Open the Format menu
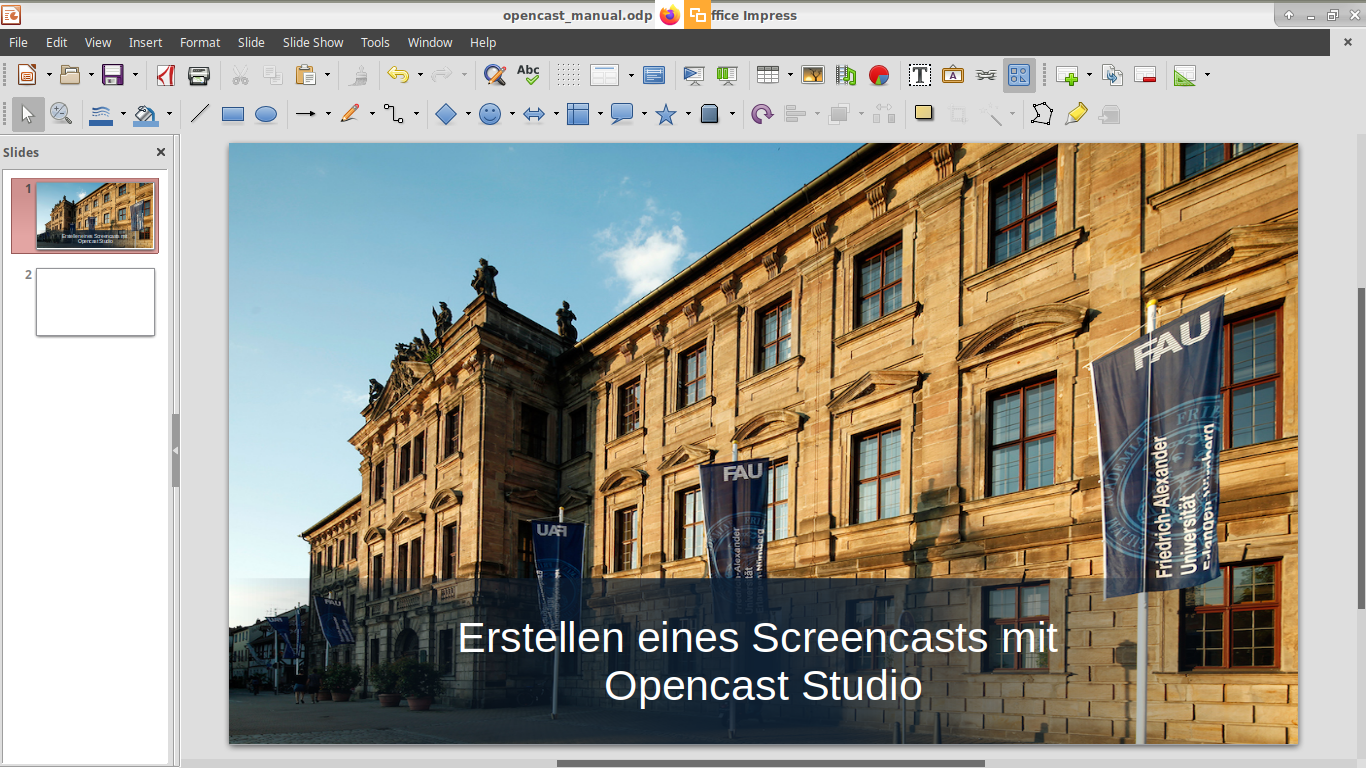This screenshot has height=768, width=1366. click(200, 42)
